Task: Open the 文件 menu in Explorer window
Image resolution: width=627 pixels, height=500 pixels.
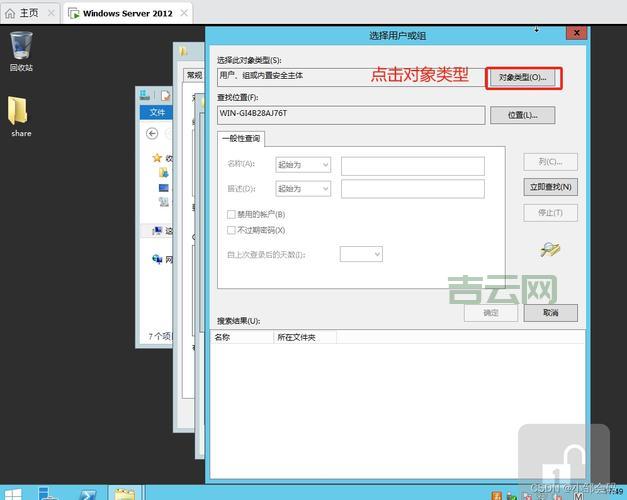Action: [157, 112]
